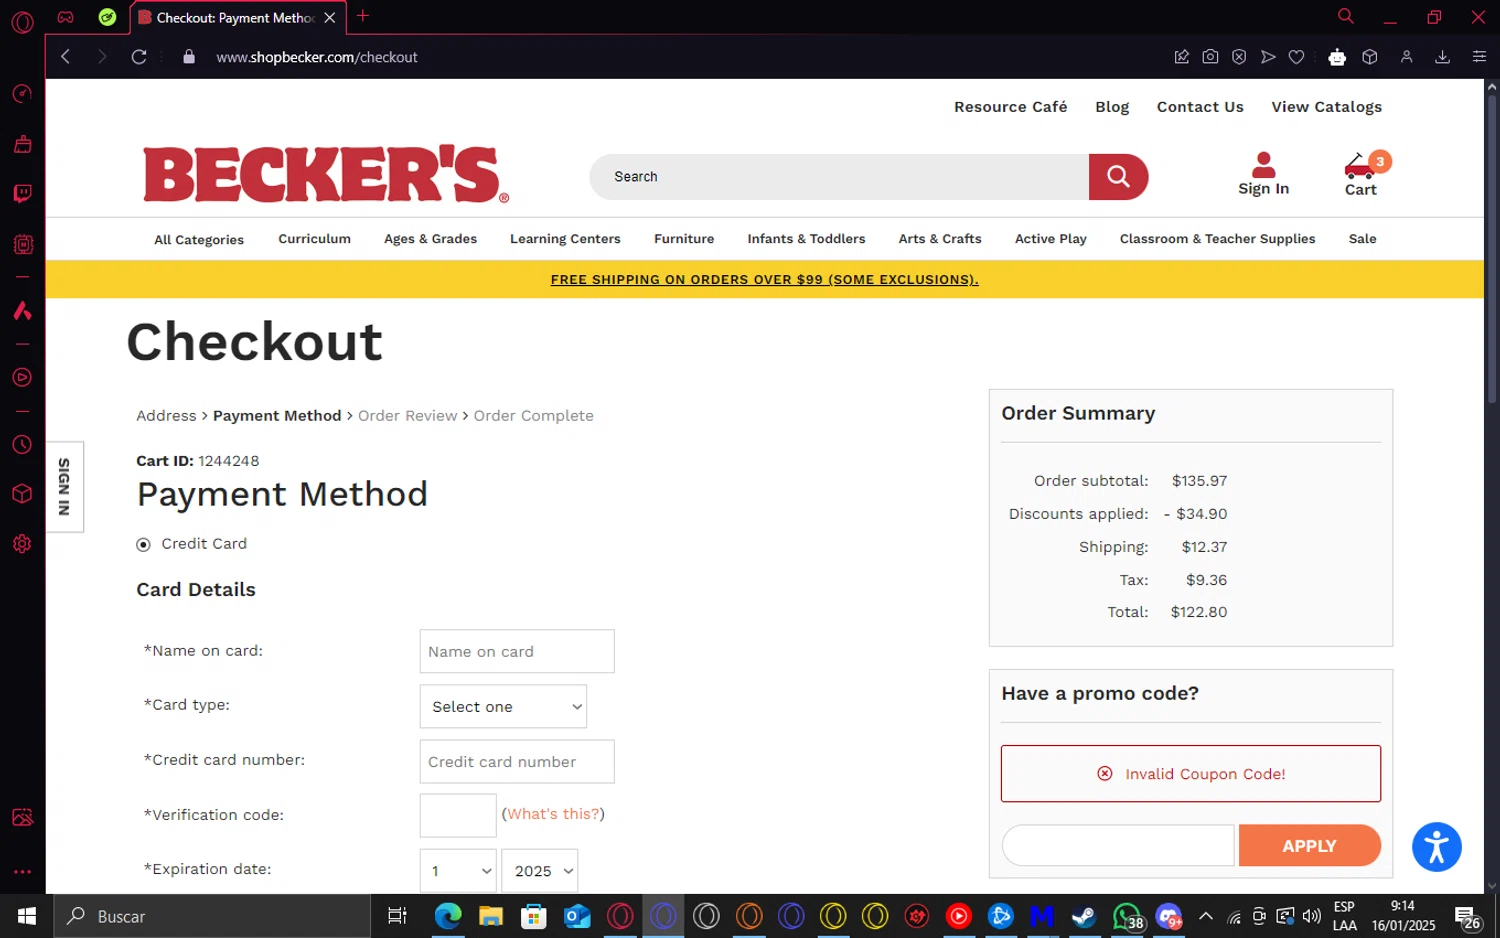The height and width of the screenshot is (938, 1500).
Task: Click the free shipping banner link
Action: (764, 280)
